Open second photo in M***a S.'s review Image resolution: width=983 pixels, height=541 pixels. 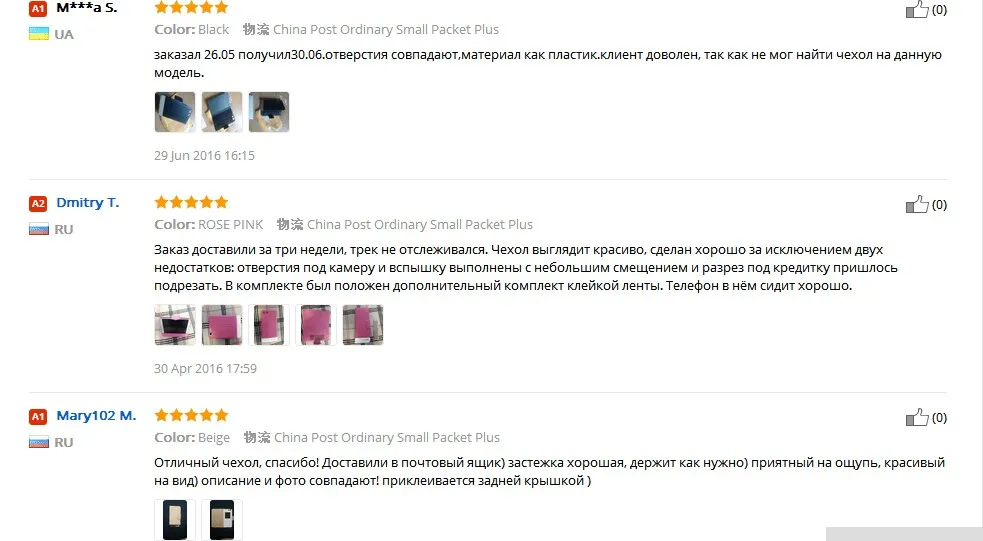pyautogui.click(x=222, y=112)
